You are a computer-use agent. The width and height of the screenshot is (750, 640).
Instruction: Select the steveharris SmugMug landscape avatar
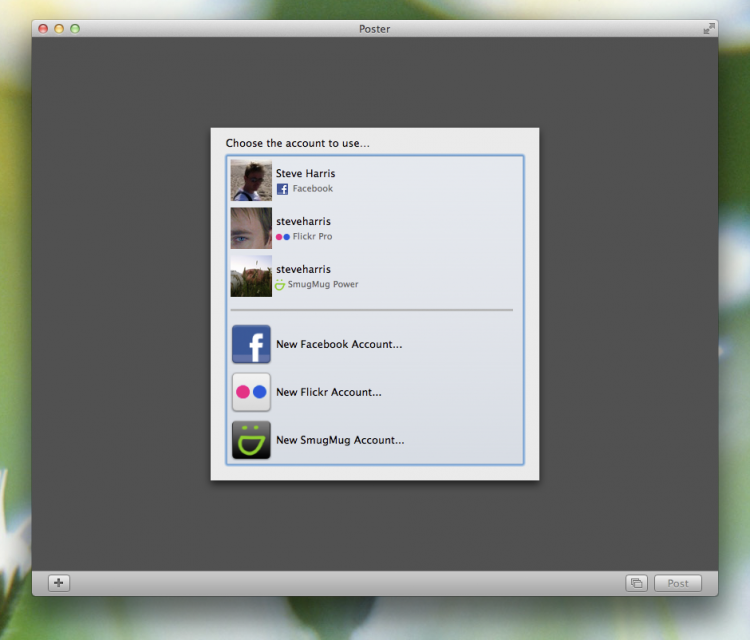point(251,276)
